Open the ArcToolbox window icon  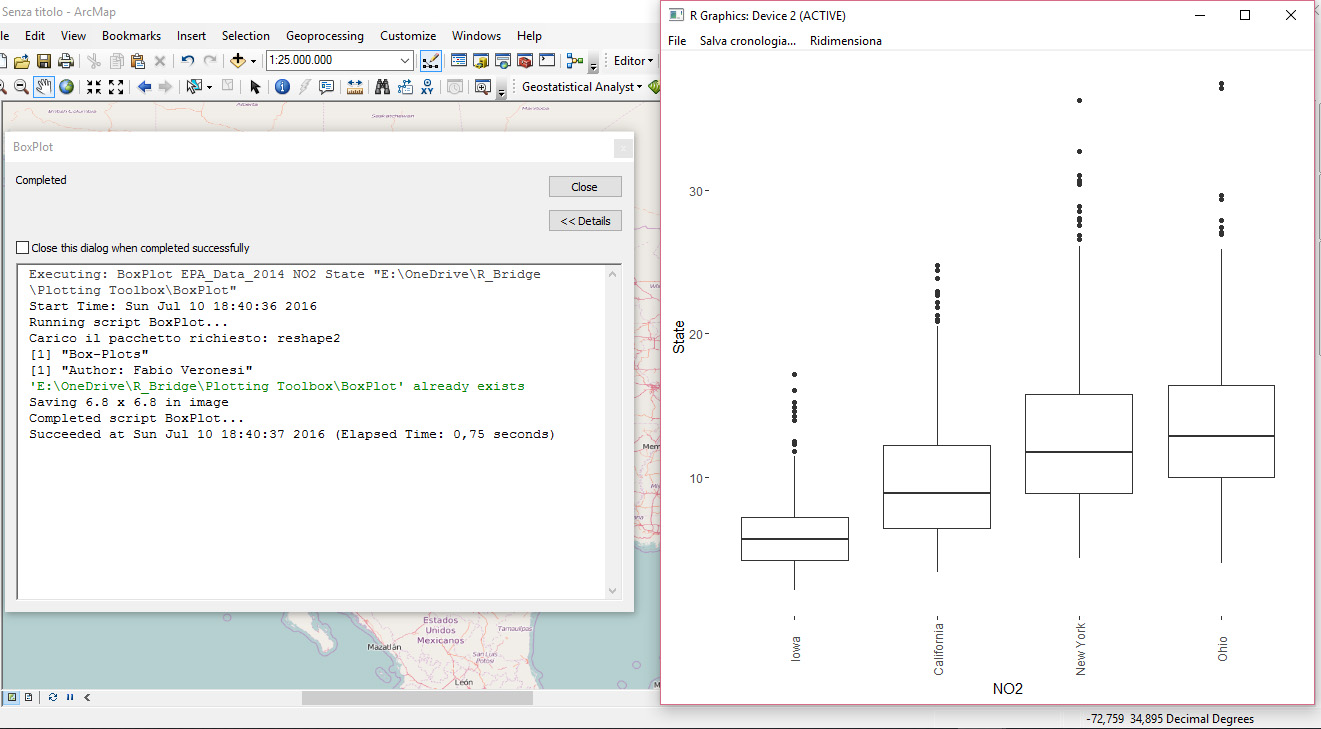pos(524,60)
